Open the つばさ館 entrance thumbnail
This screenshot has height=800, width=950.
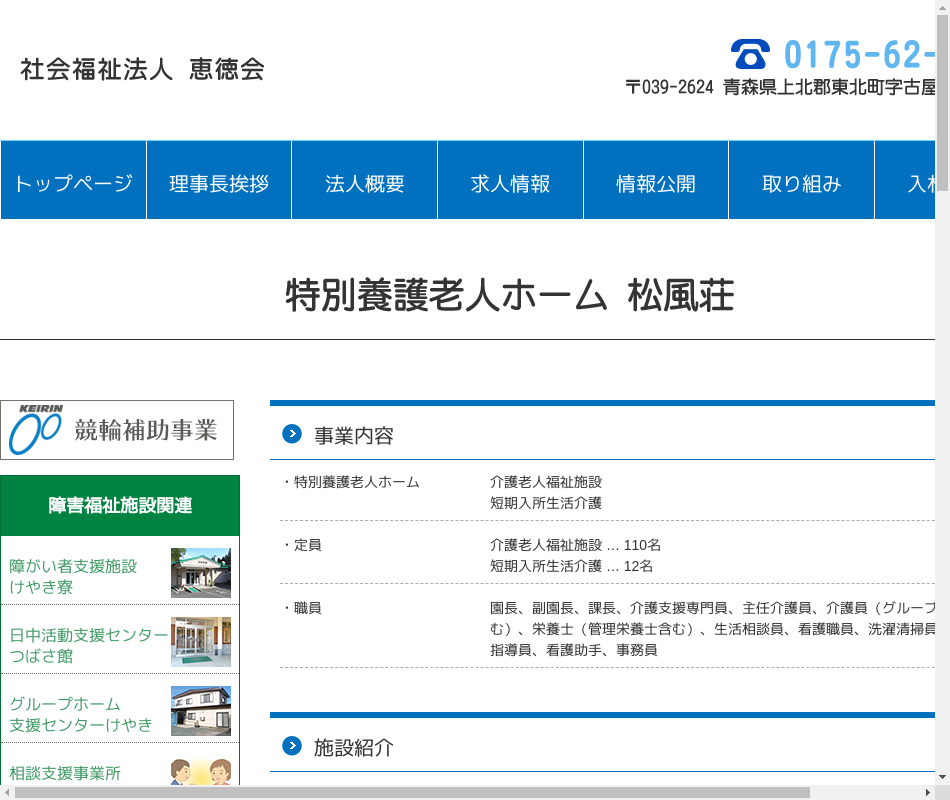201,642
